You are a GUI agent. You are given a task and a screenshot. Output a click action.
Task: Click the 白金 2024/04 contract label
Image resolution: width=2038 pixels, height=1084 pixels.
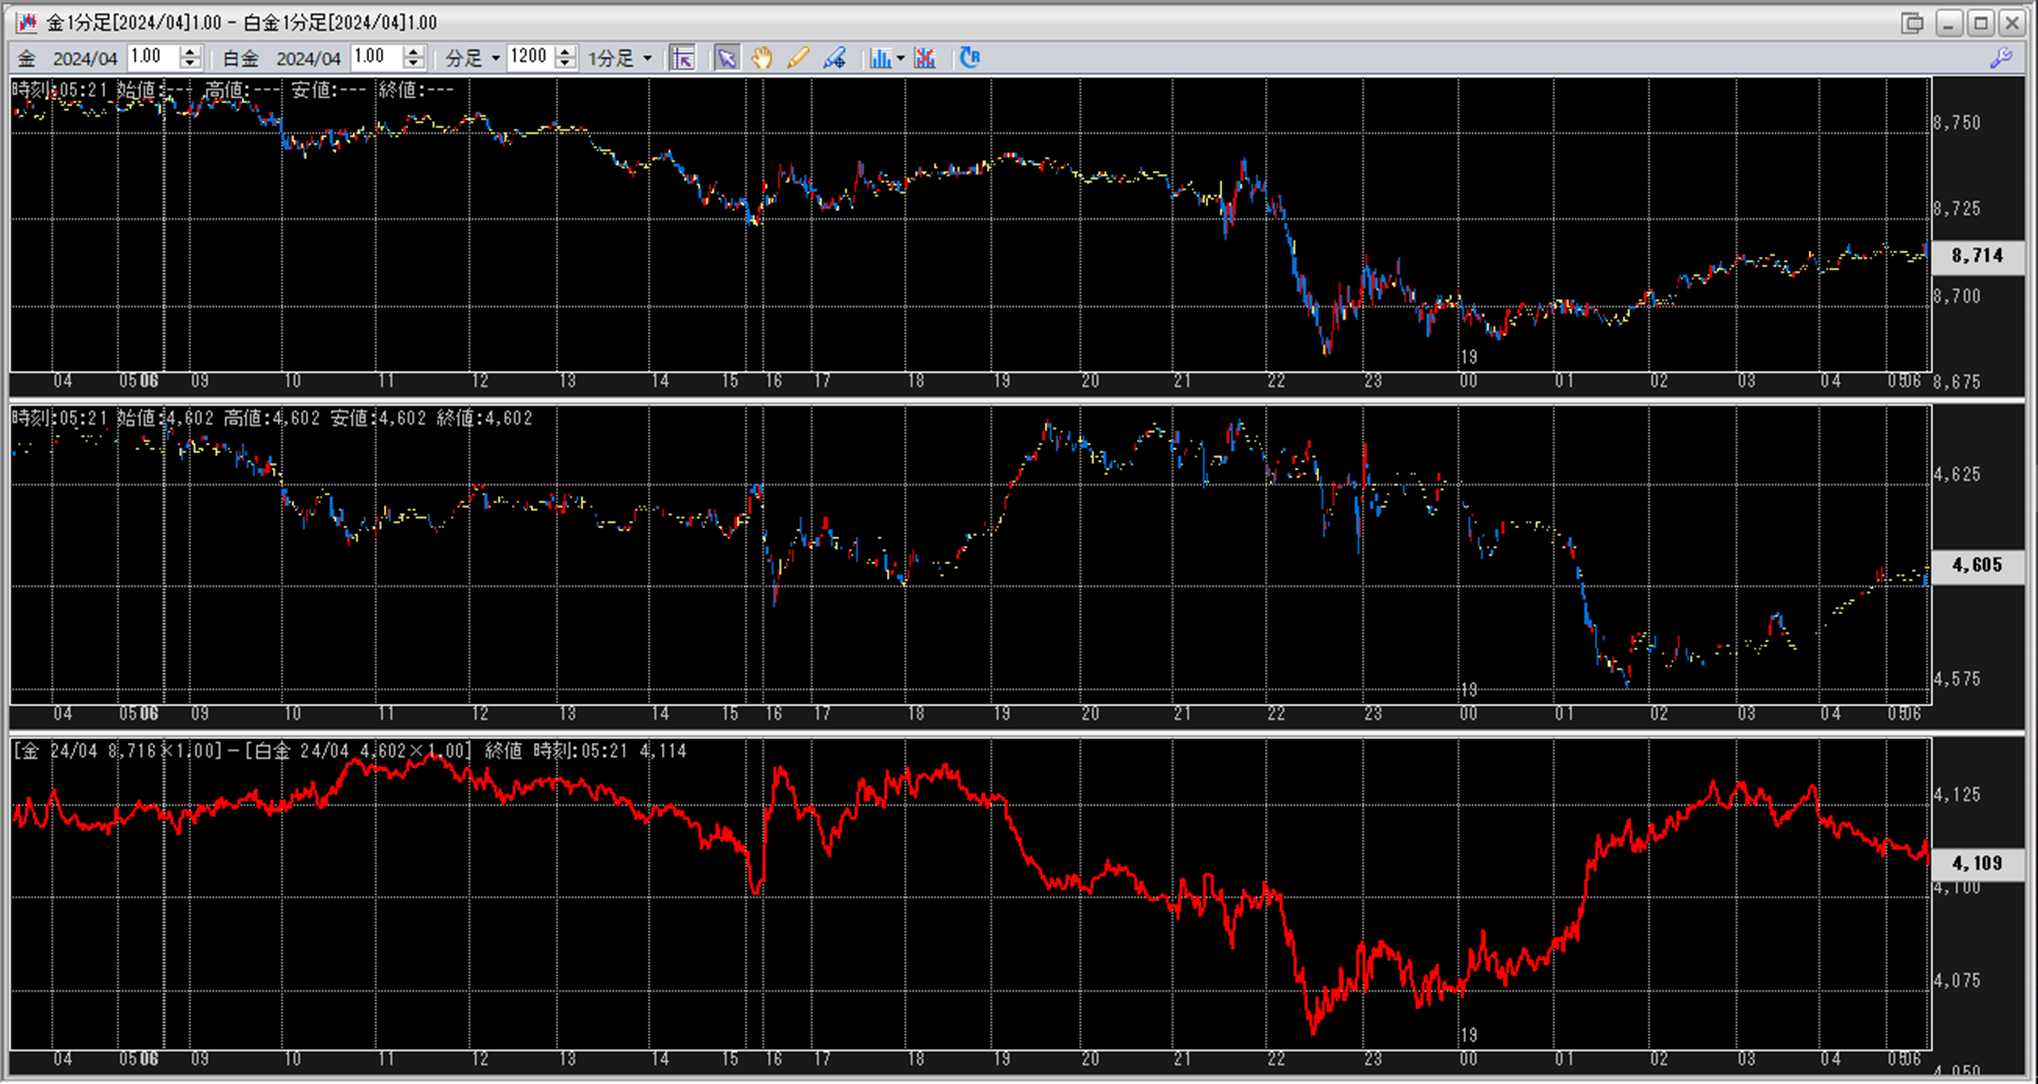(x=308, y=59)
